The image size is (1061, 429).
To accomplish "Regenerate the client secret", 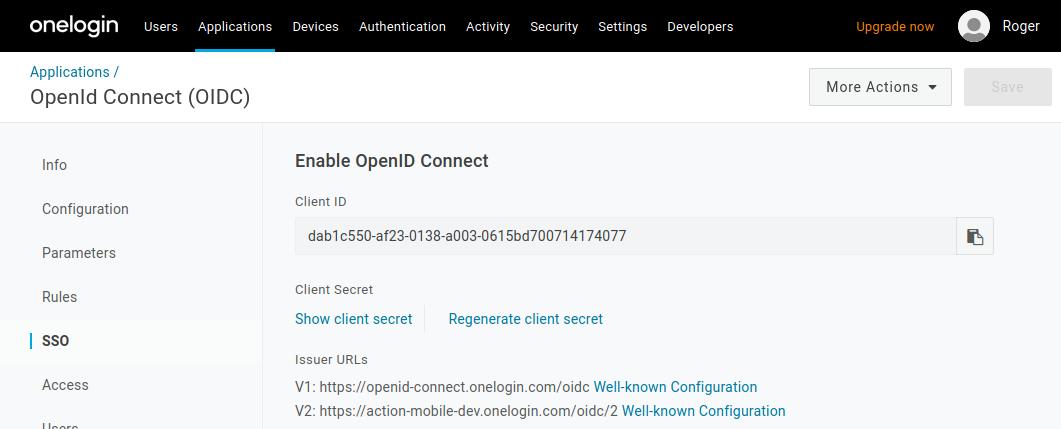I will pos(525,319).
